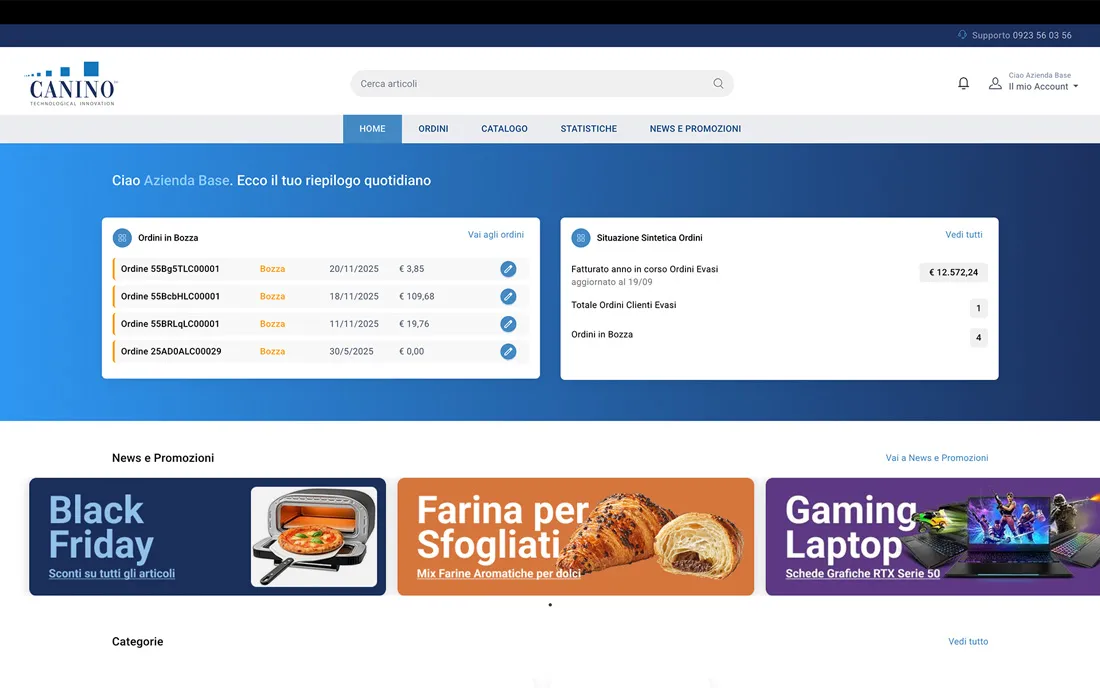Click the Ordini in Bozza panel icon
The width and height of the screenshot is (1100, 688).
[122, 238]
